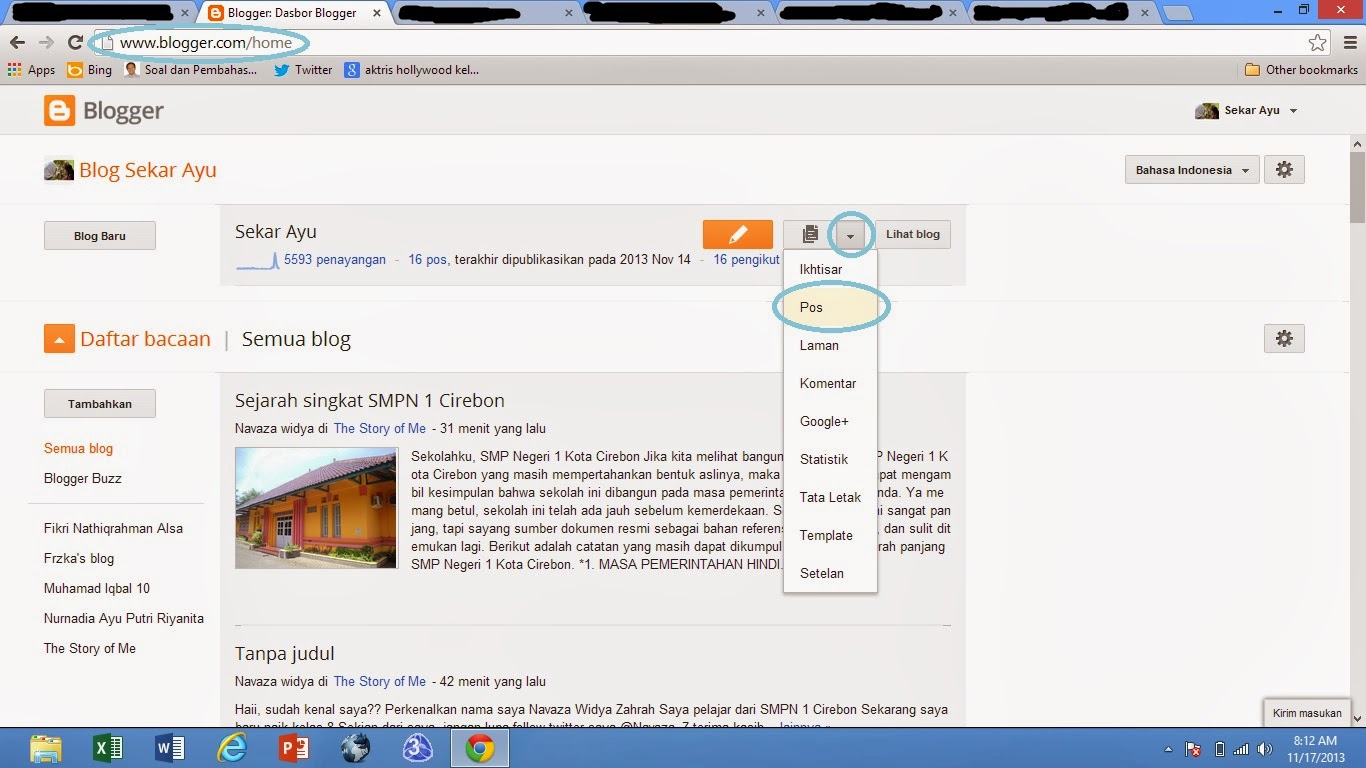Screen dimensions: 1366x768
Task: Open the Other bookmarks folder
Action: (1301, 70)
